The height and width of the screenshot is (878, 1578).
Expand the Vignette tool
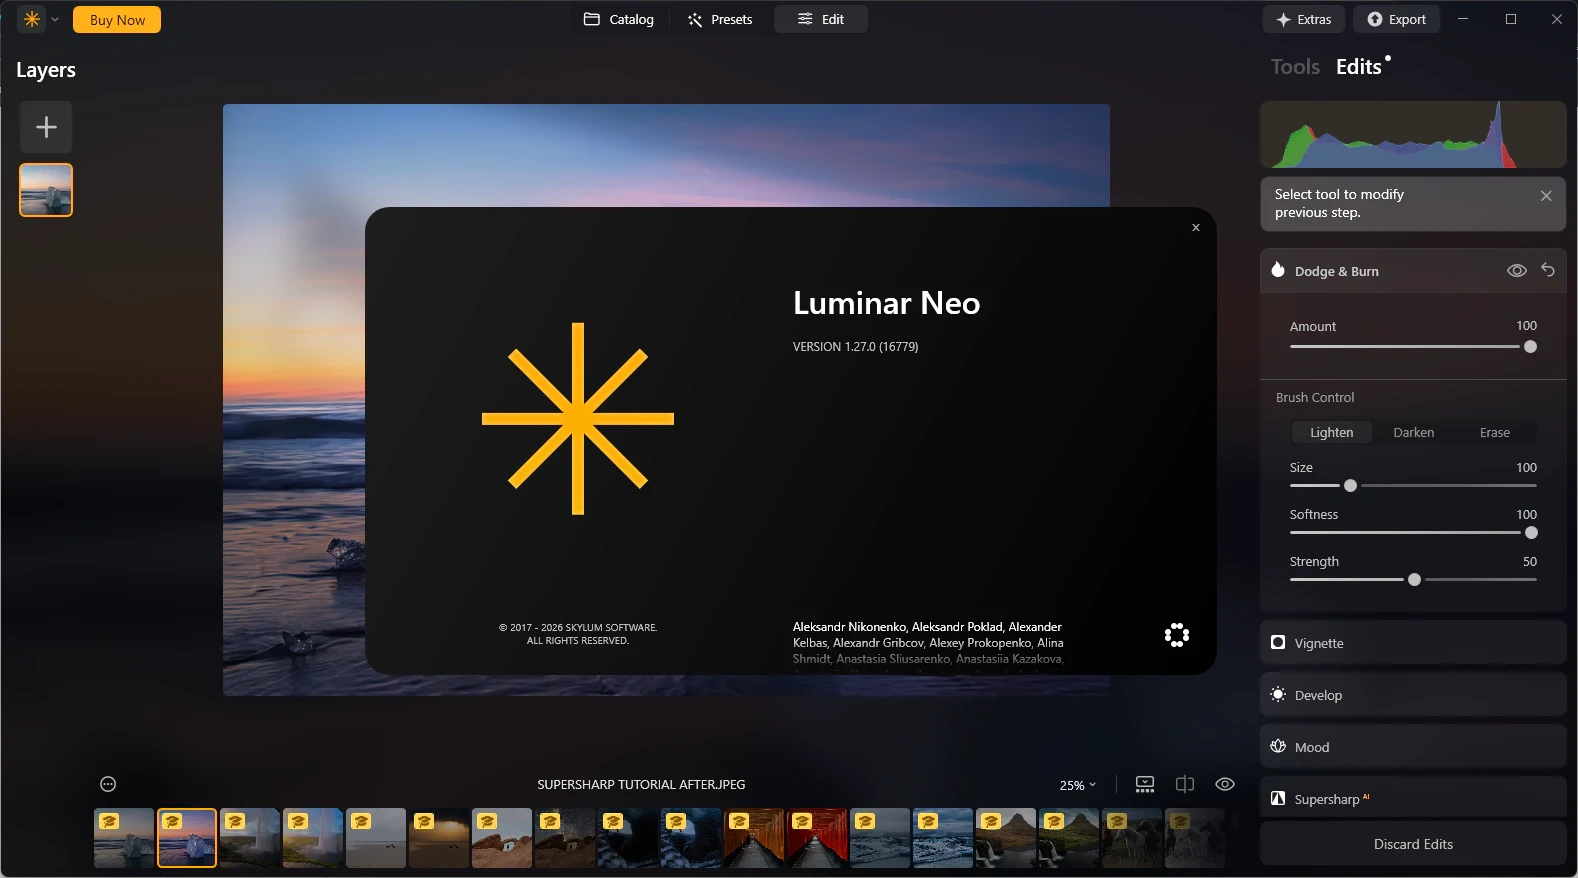(x=1413, y=643)
